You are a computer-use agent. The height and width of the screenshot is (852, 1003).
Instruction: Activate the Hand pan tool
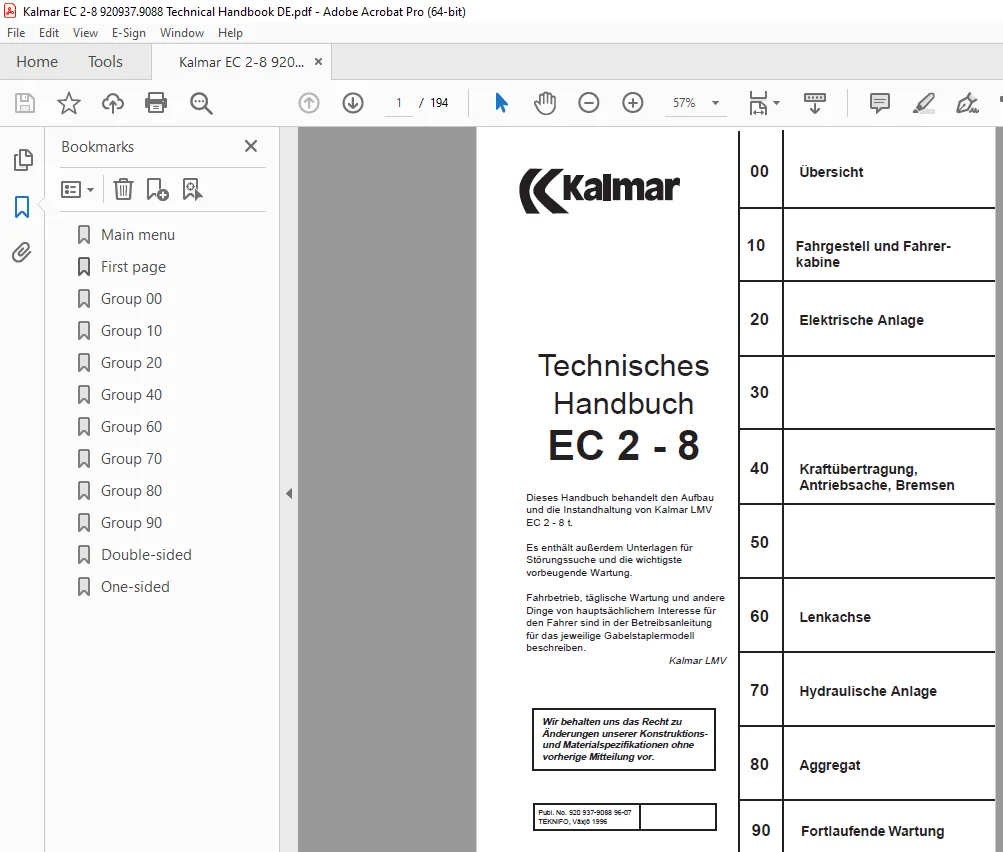545,103
